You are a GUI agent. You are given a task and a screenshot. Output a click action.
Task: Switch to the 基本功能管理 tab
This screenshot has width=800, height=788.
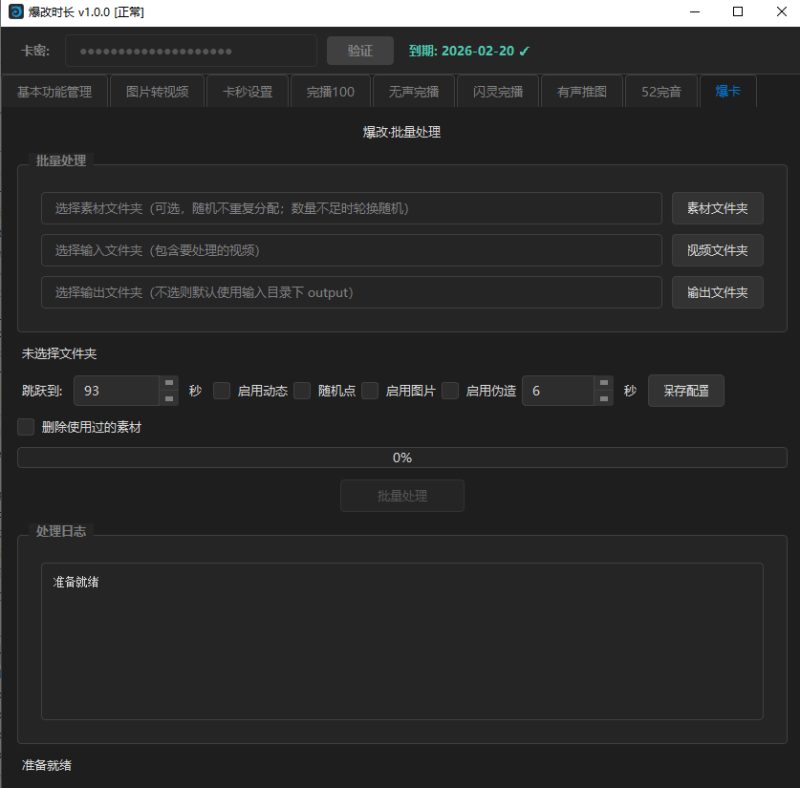[54, 92]
